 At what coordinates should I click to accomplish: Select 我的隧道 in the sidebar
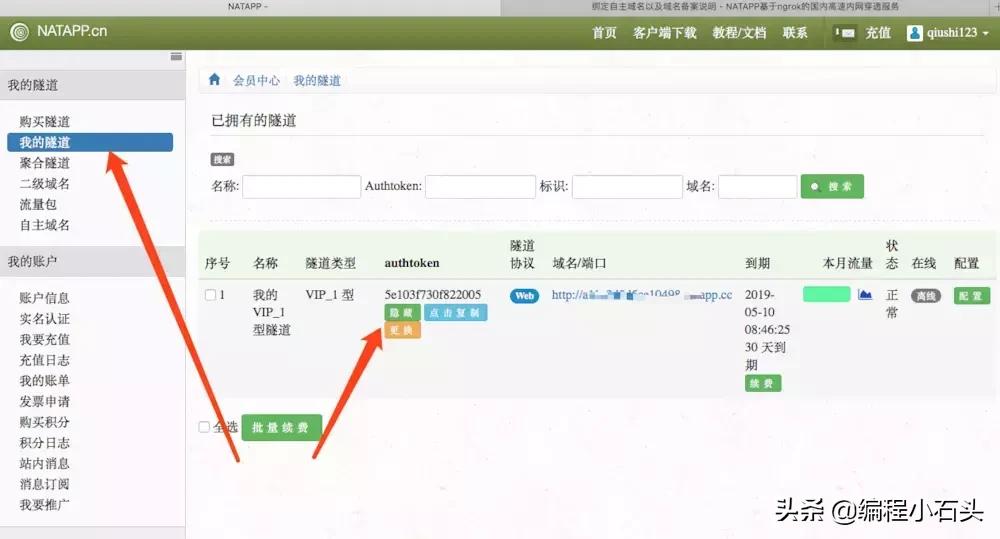pos(90,142)
